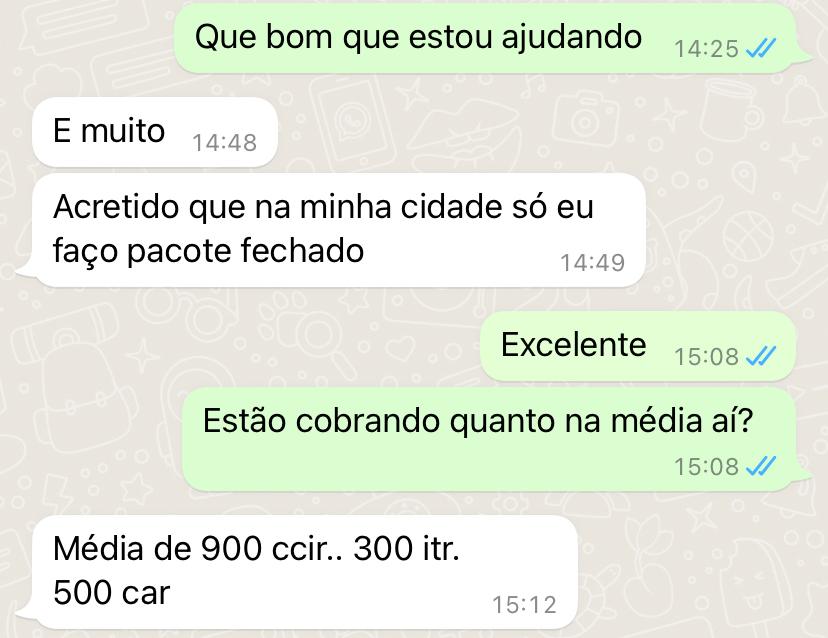The height and width of the screenshot is (638, 828).
Task: Click '300 itr.' in the last message
Action: tap(406, 548)
